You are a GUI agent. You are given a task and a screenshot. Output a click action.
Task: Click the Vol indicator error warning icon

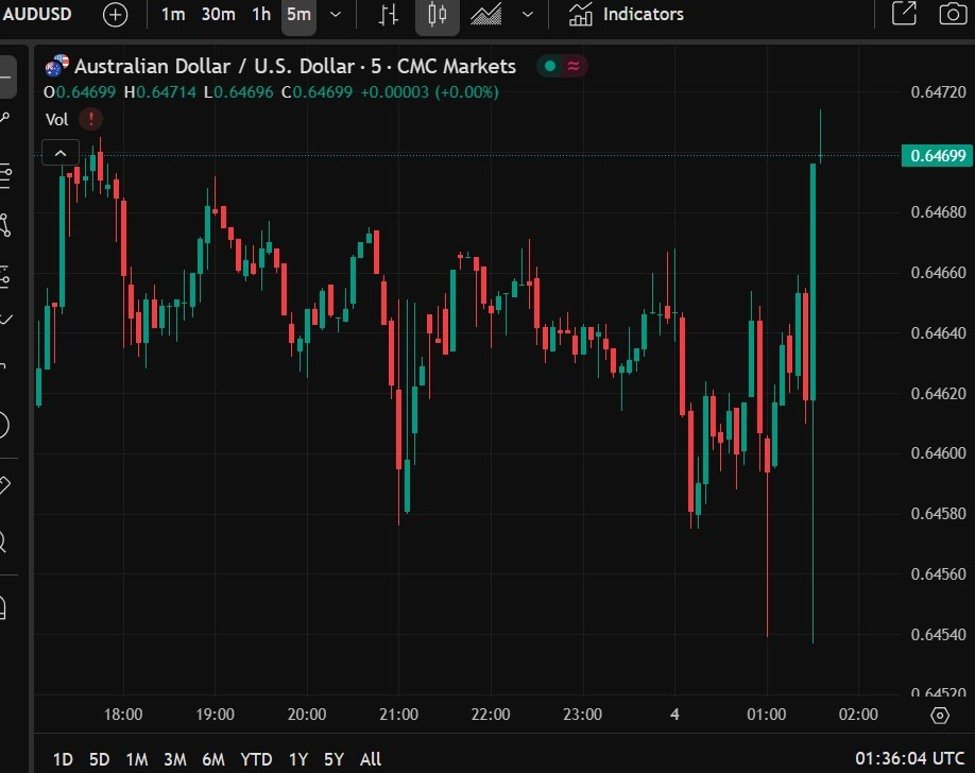(x=91, y=119)
